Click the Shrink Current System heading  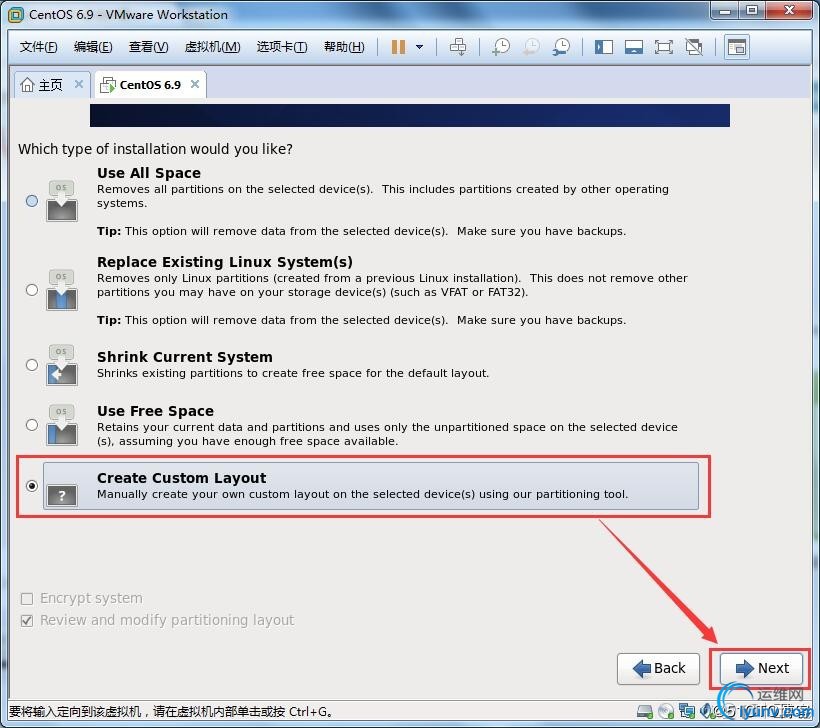(185, 357)
